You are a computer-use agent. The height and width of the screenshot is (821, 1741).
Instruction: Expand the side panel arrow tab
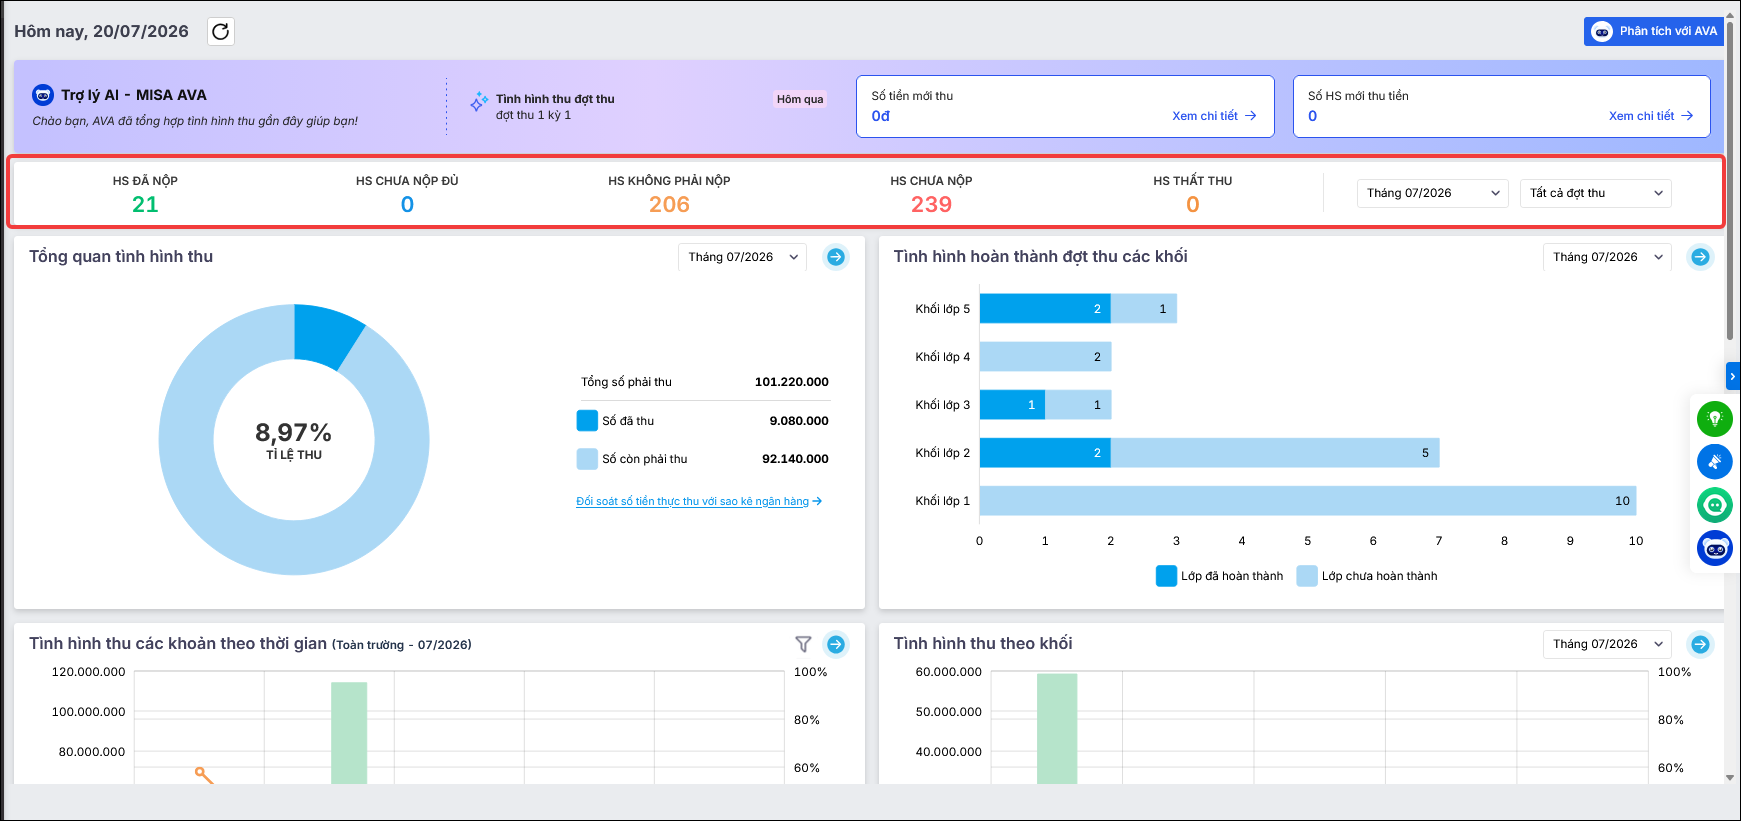[1733, 376]
